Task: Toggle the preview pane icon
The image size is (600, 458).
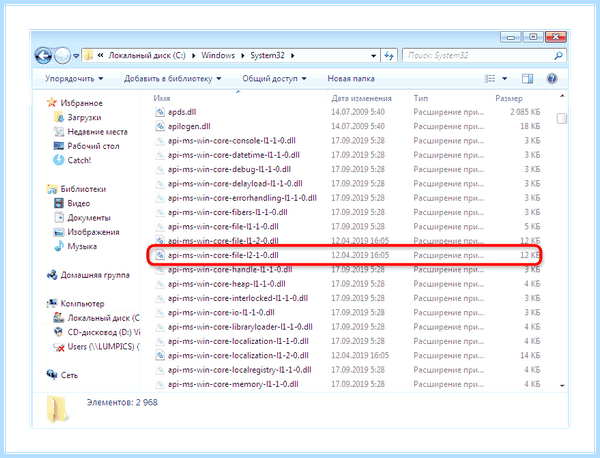Action: tap(527, 78)
